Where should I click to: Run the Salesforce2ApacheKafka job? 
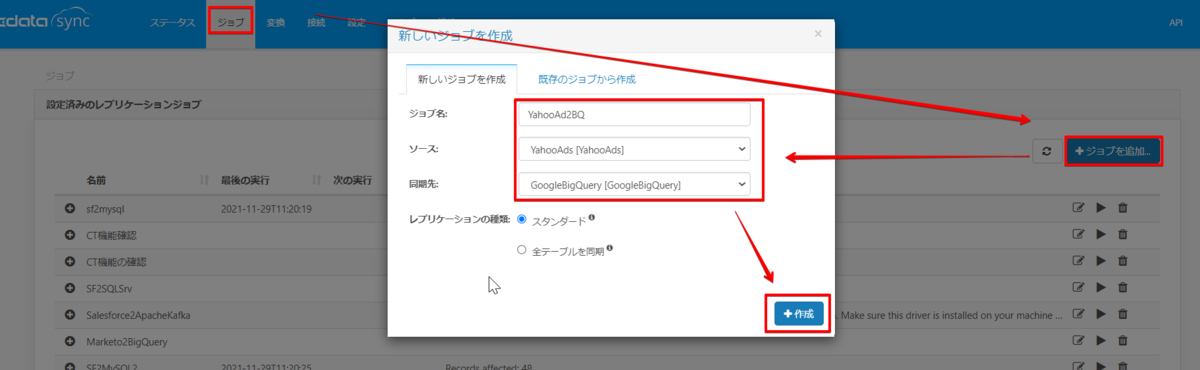coord(1101,315)
